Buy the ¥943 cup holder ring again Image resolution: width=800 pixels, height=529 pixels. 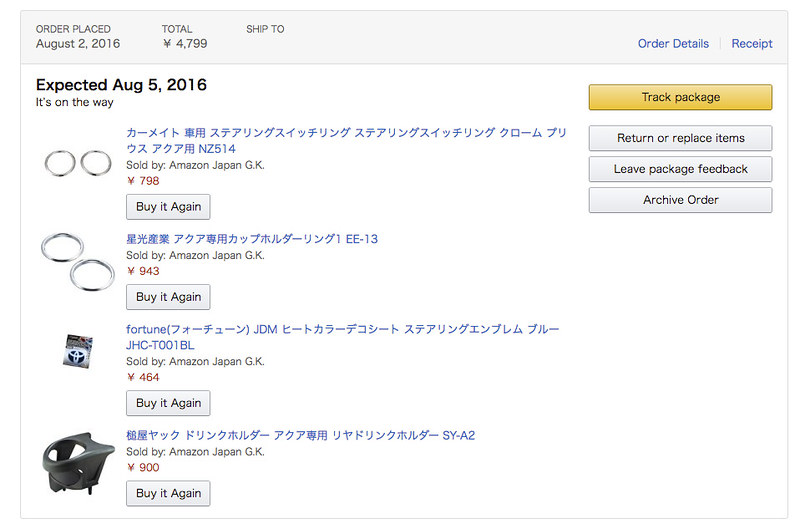[x=168, y=297]
